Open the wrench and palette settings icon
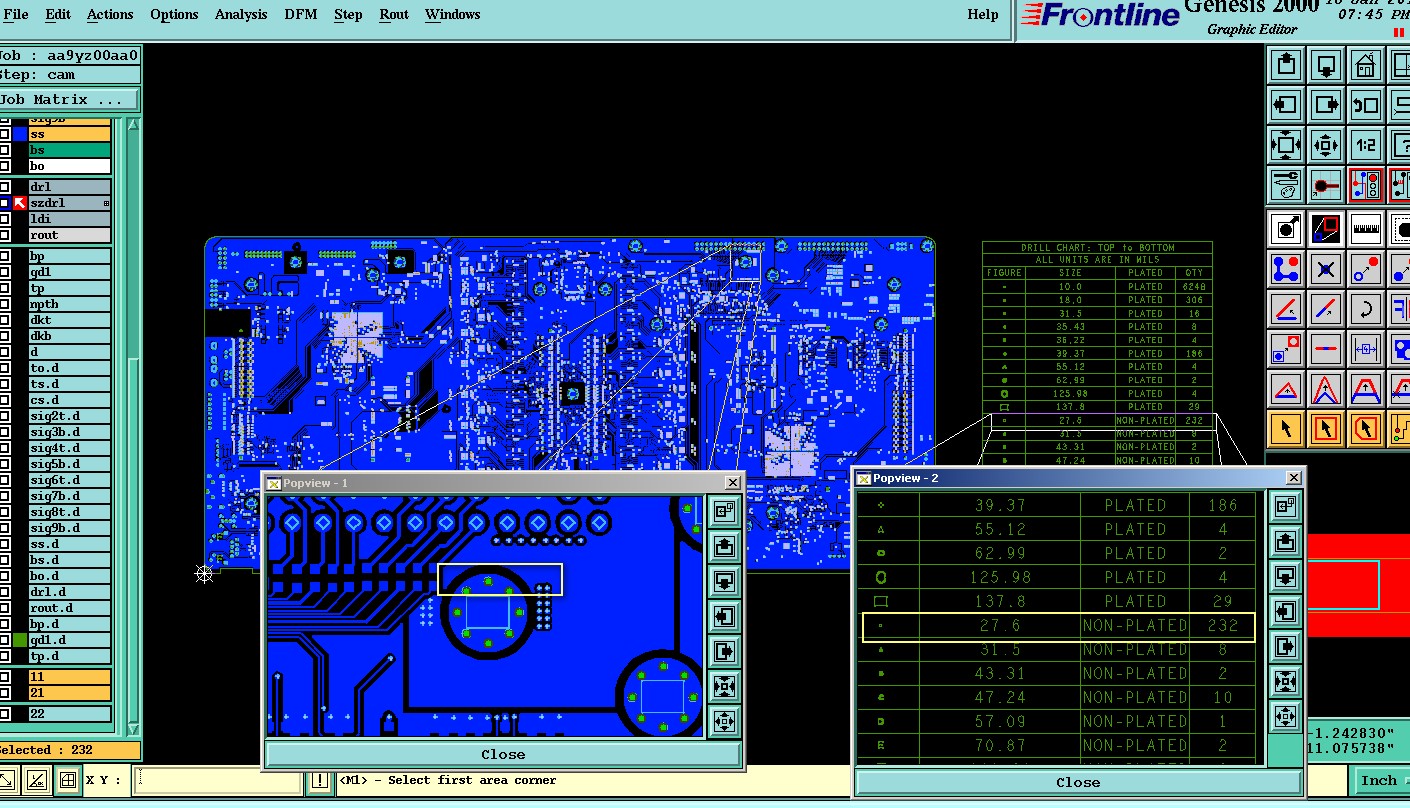This screenshot has height=808, width=1410. pyautogui.click(x=1286, y=185)
